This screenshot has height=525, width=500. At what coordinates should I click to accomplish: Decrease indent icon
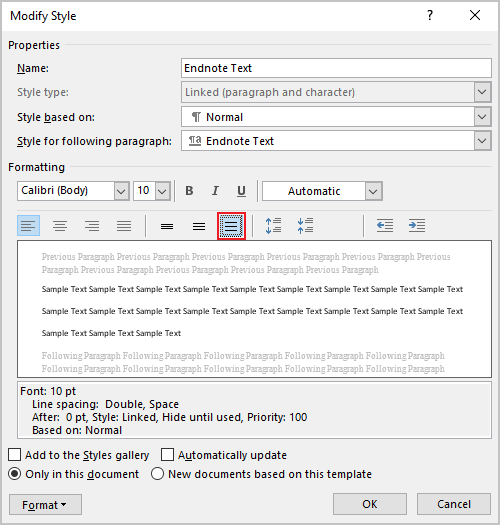pyautogui.click(x=385, y=226)
